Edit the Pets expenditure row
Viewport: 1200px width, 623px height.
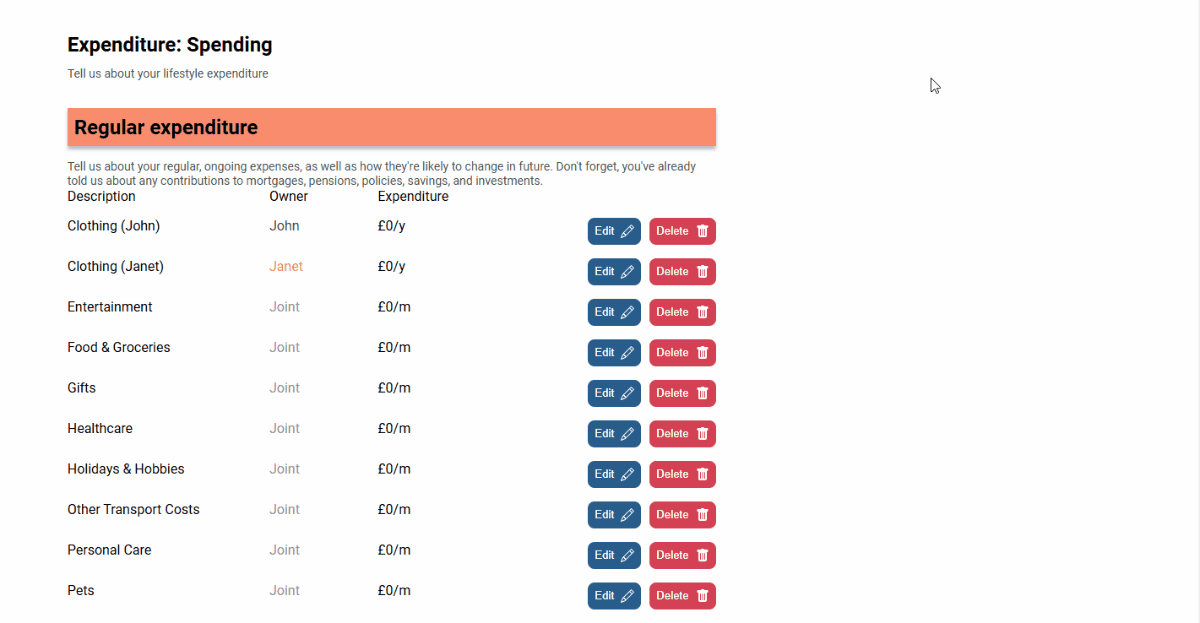coord(613,596)
